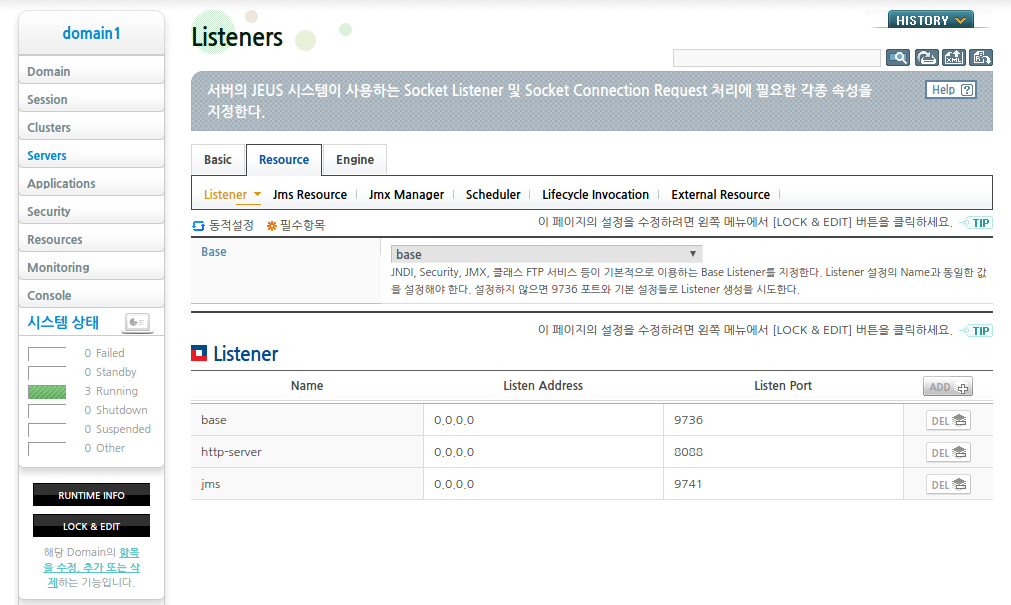Expand the Listener submenu arrow
The image size is (1011, 605).
coord(257,193)
